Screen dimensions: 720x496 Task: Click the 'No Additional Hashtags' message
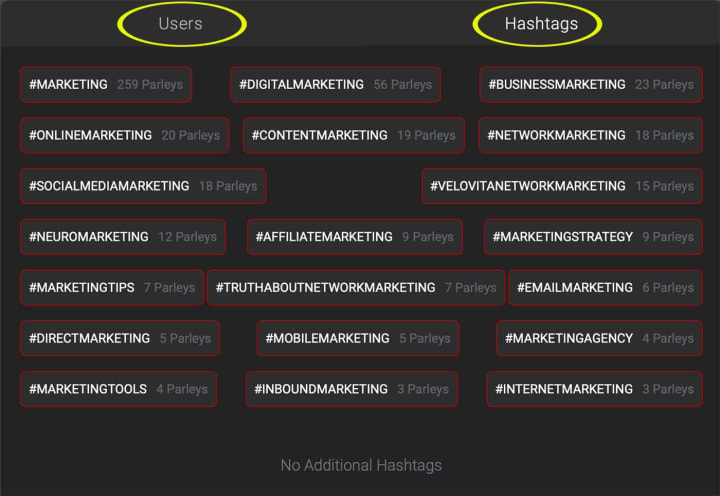tap(361, 465)
